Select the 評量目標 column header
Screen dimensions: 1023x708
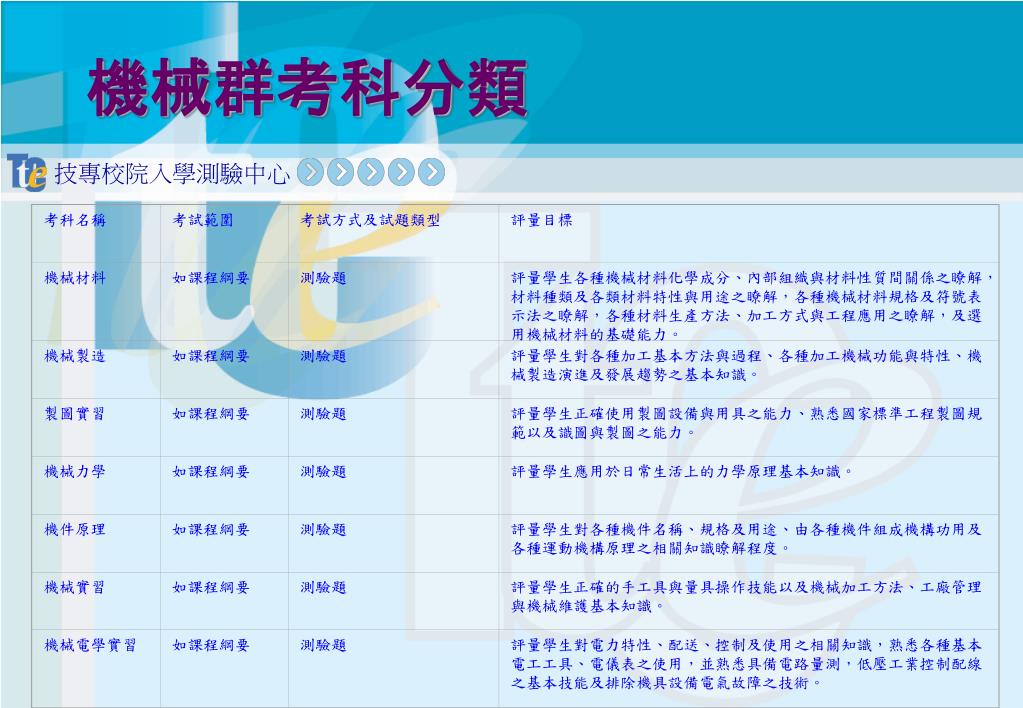pos(542,220)
